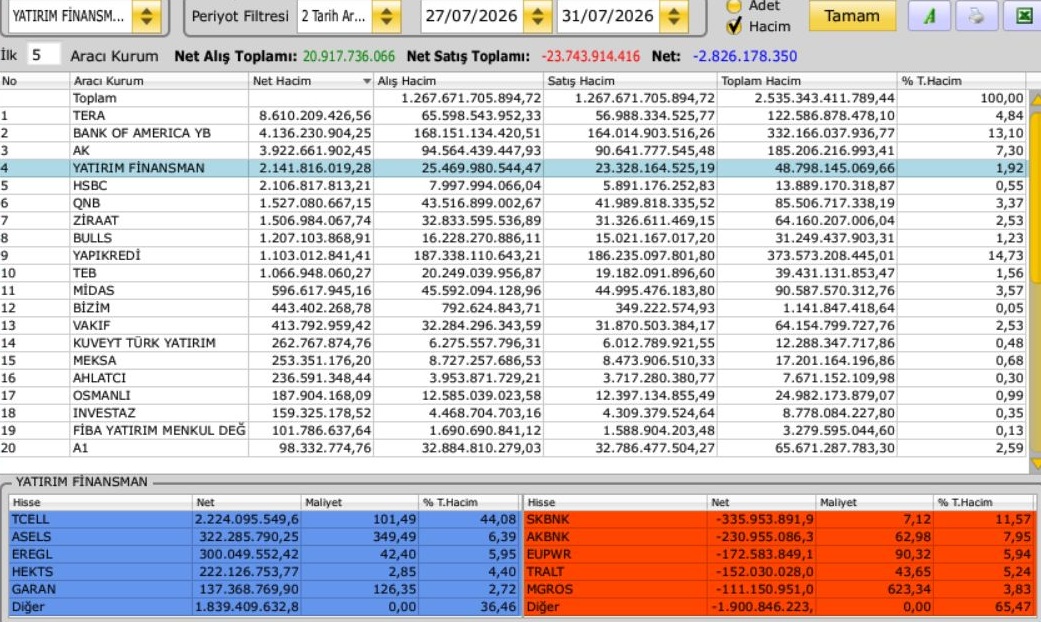Open the font settings (green A) icon
The height and width of the screenshot is (622, 1041).
[x=929, y=16]
